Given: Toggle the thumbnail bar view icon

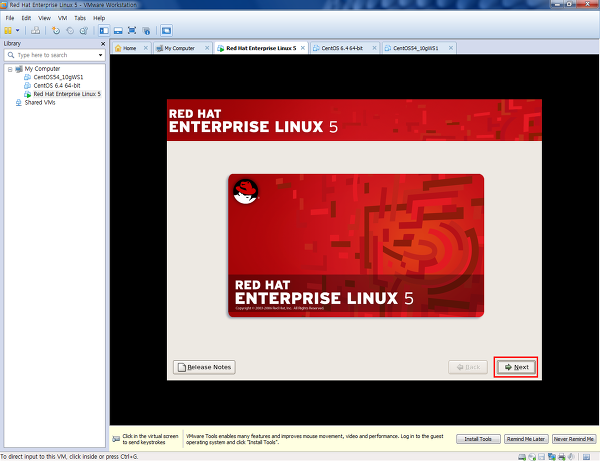Looking at the screenshot, I should coord(118,31).
